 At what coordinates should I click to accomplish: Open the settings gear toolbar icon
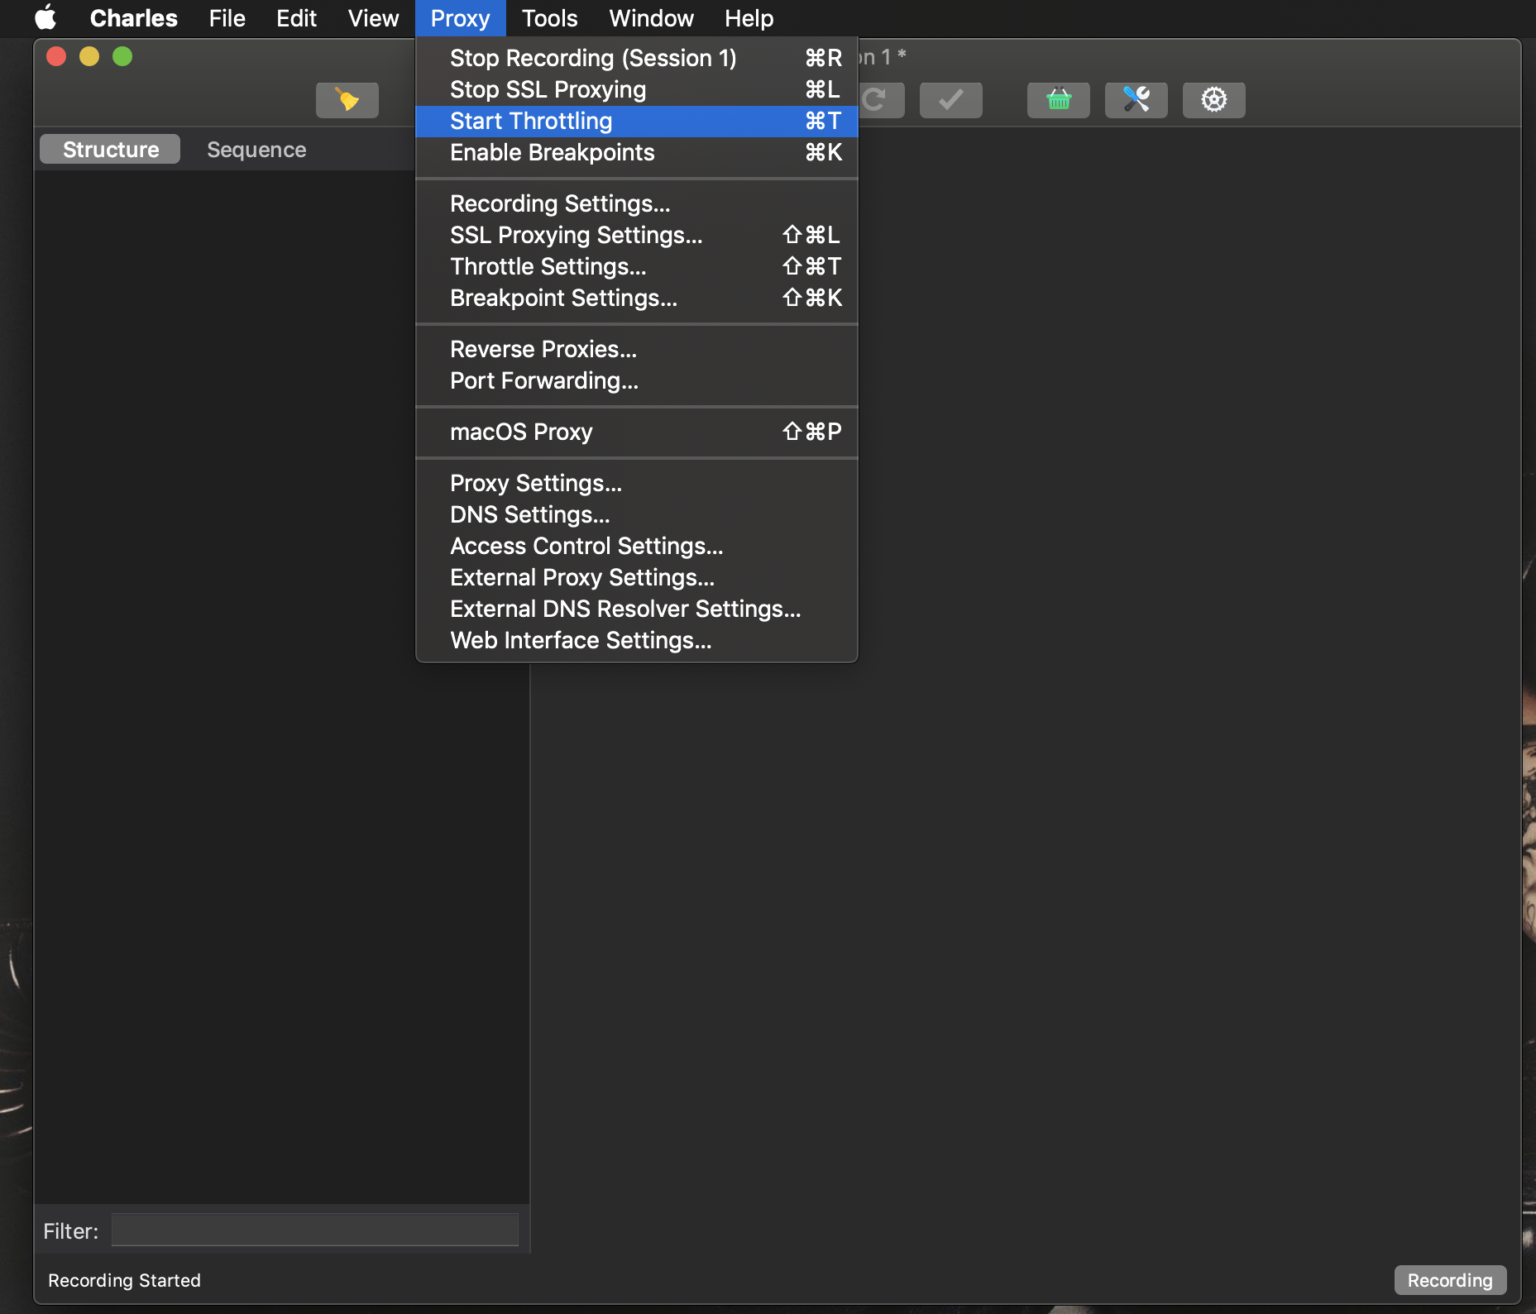(1213, 100)
